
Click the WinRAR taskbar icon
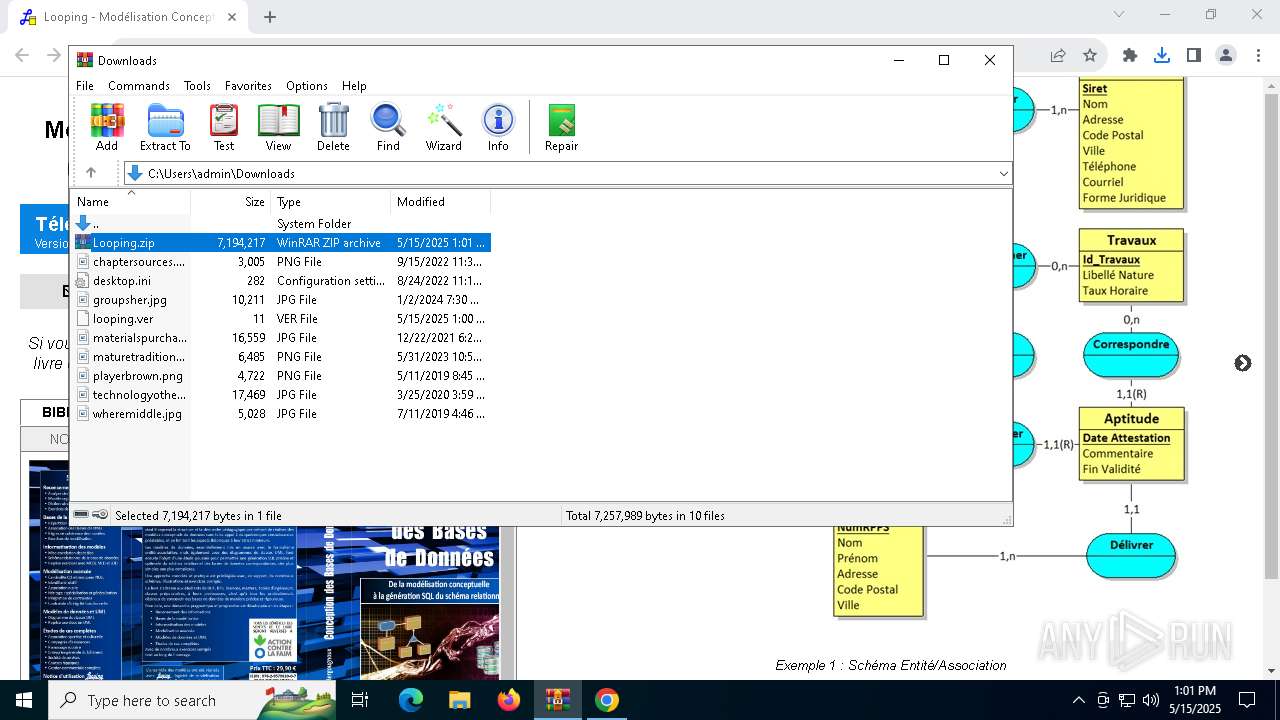[x=557, y=700]
